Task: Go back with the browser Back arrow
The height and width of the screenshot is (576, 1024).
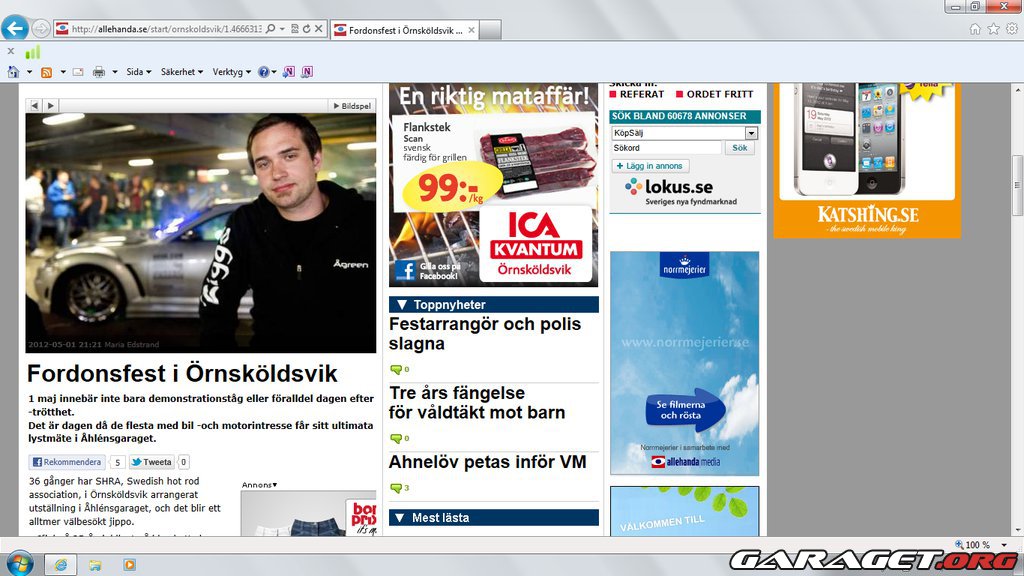Action: click(15, 28)
